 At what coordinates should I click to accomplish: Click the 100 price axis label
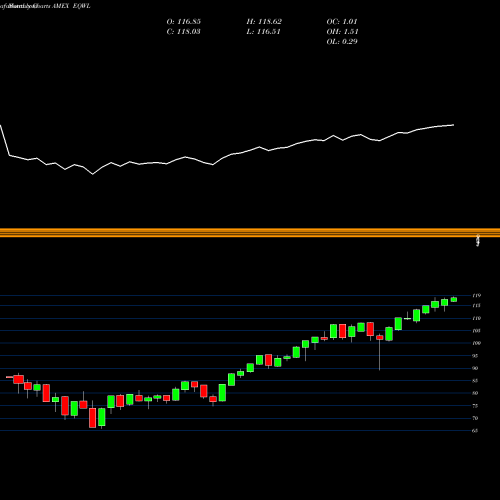pos(476,343)
